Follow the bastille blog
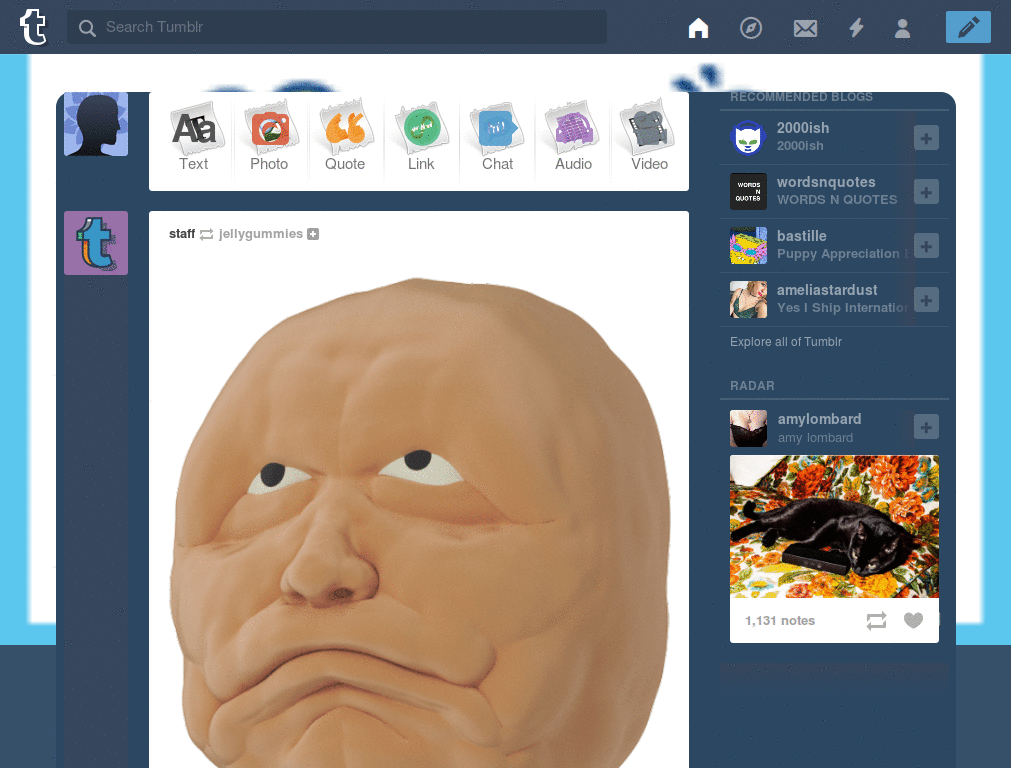Image resolution: width=1024 pixels, height=768 pixels. pyautogui.click(x=926, y=246)
